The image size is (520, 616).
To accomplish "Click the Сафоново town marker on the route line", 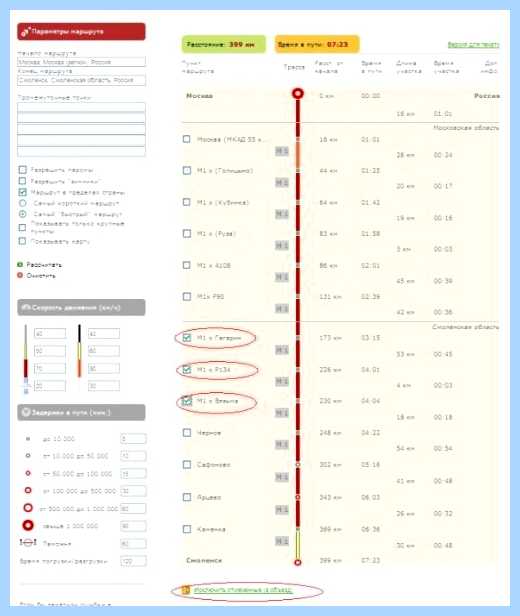I will pyautogui.click(x=298, y=465).
